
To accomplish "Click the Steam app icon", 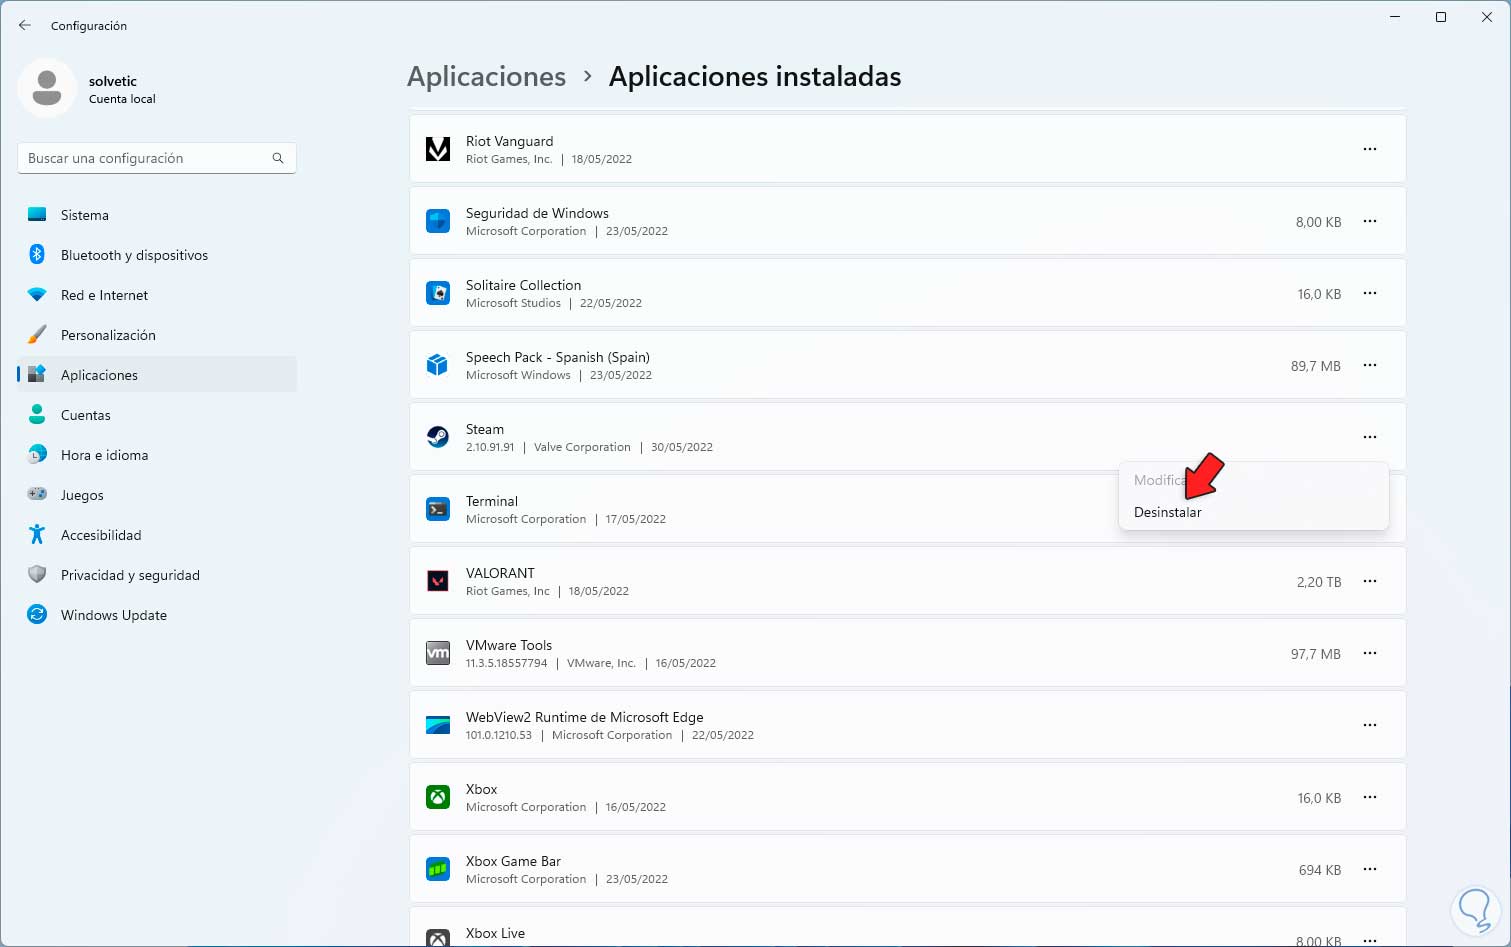I will (x=438, y=437).
